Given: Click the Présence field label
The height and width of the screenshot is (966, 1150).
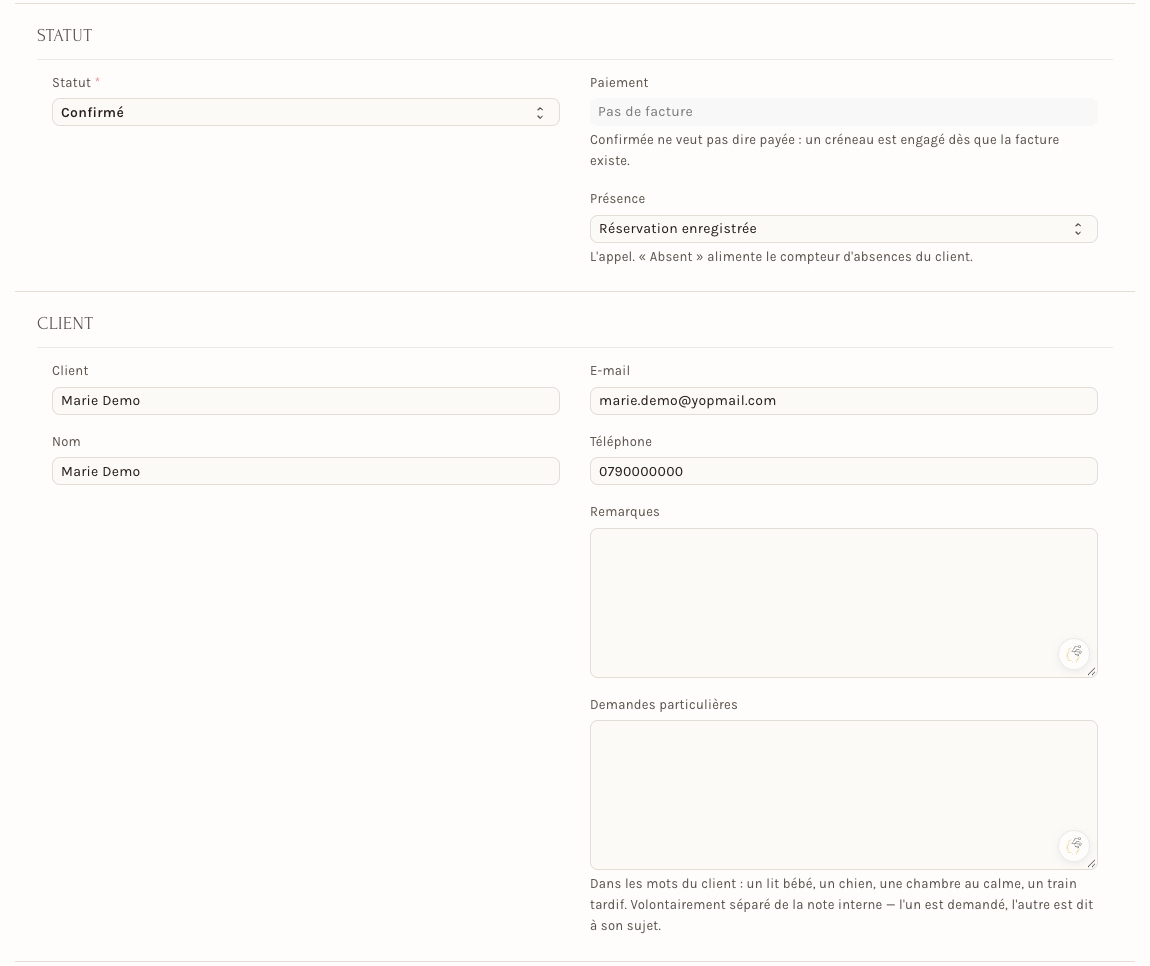Looking at the screenshot, I should (x=618, y=199).
